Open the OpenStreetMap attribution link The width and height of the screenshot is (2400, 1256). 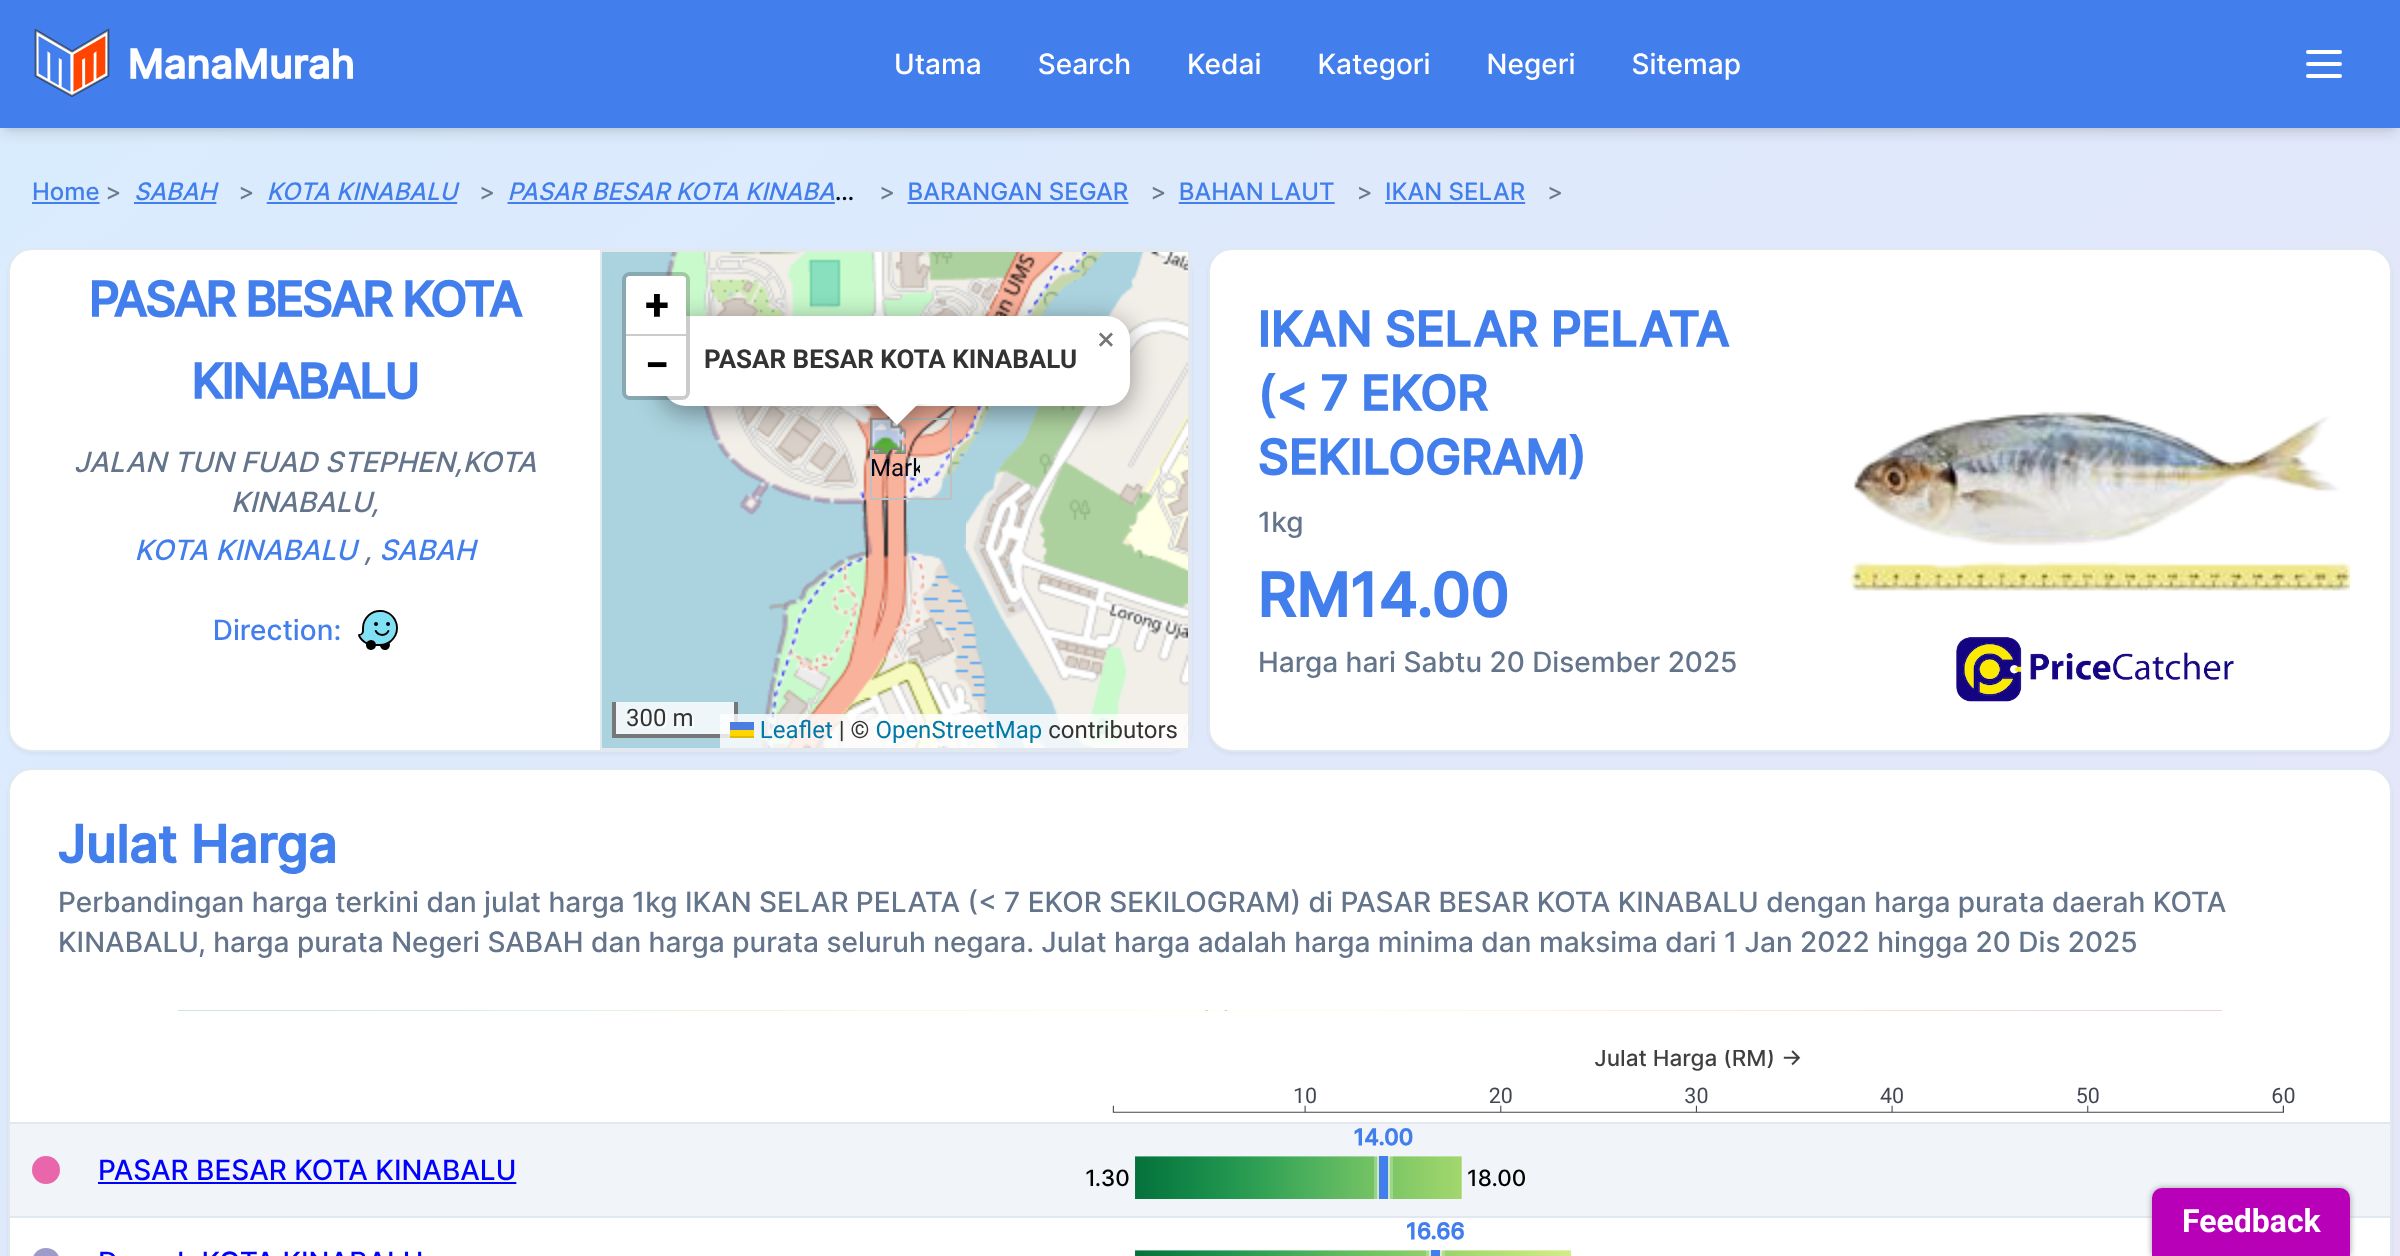958,730
